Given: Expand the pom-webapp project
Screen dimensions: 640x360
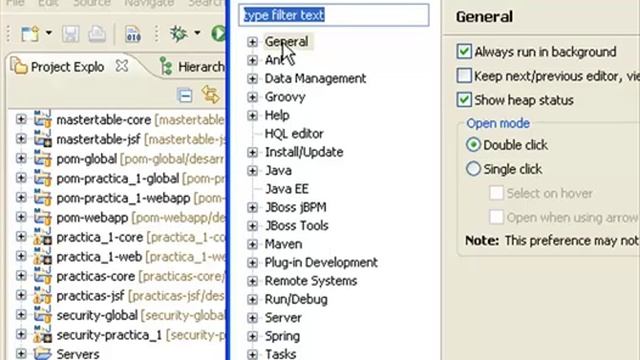Looking at the screenshot, I should [21, 217].
